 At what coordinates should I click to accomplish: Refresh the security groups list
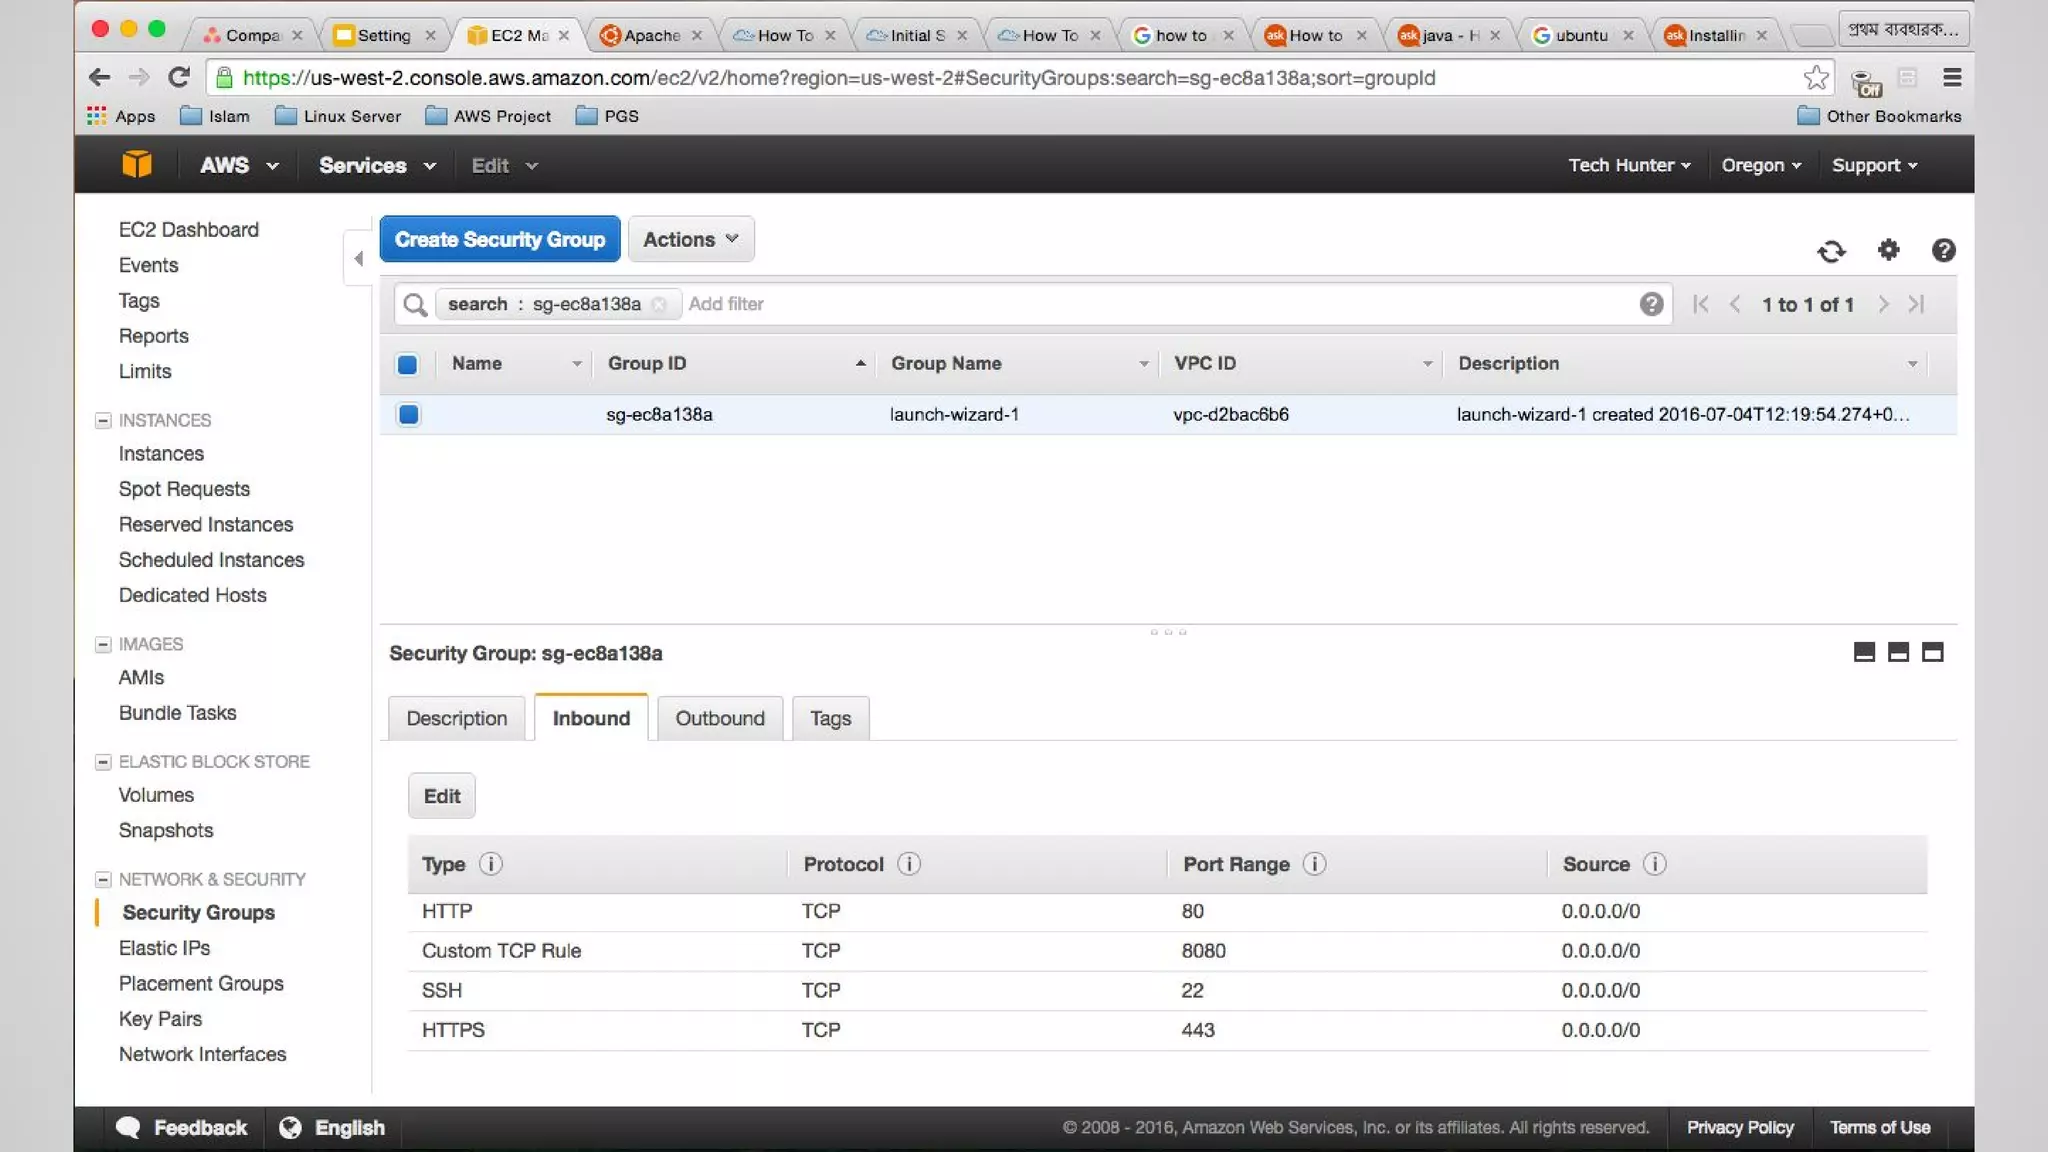click(x=1831, y=251)
